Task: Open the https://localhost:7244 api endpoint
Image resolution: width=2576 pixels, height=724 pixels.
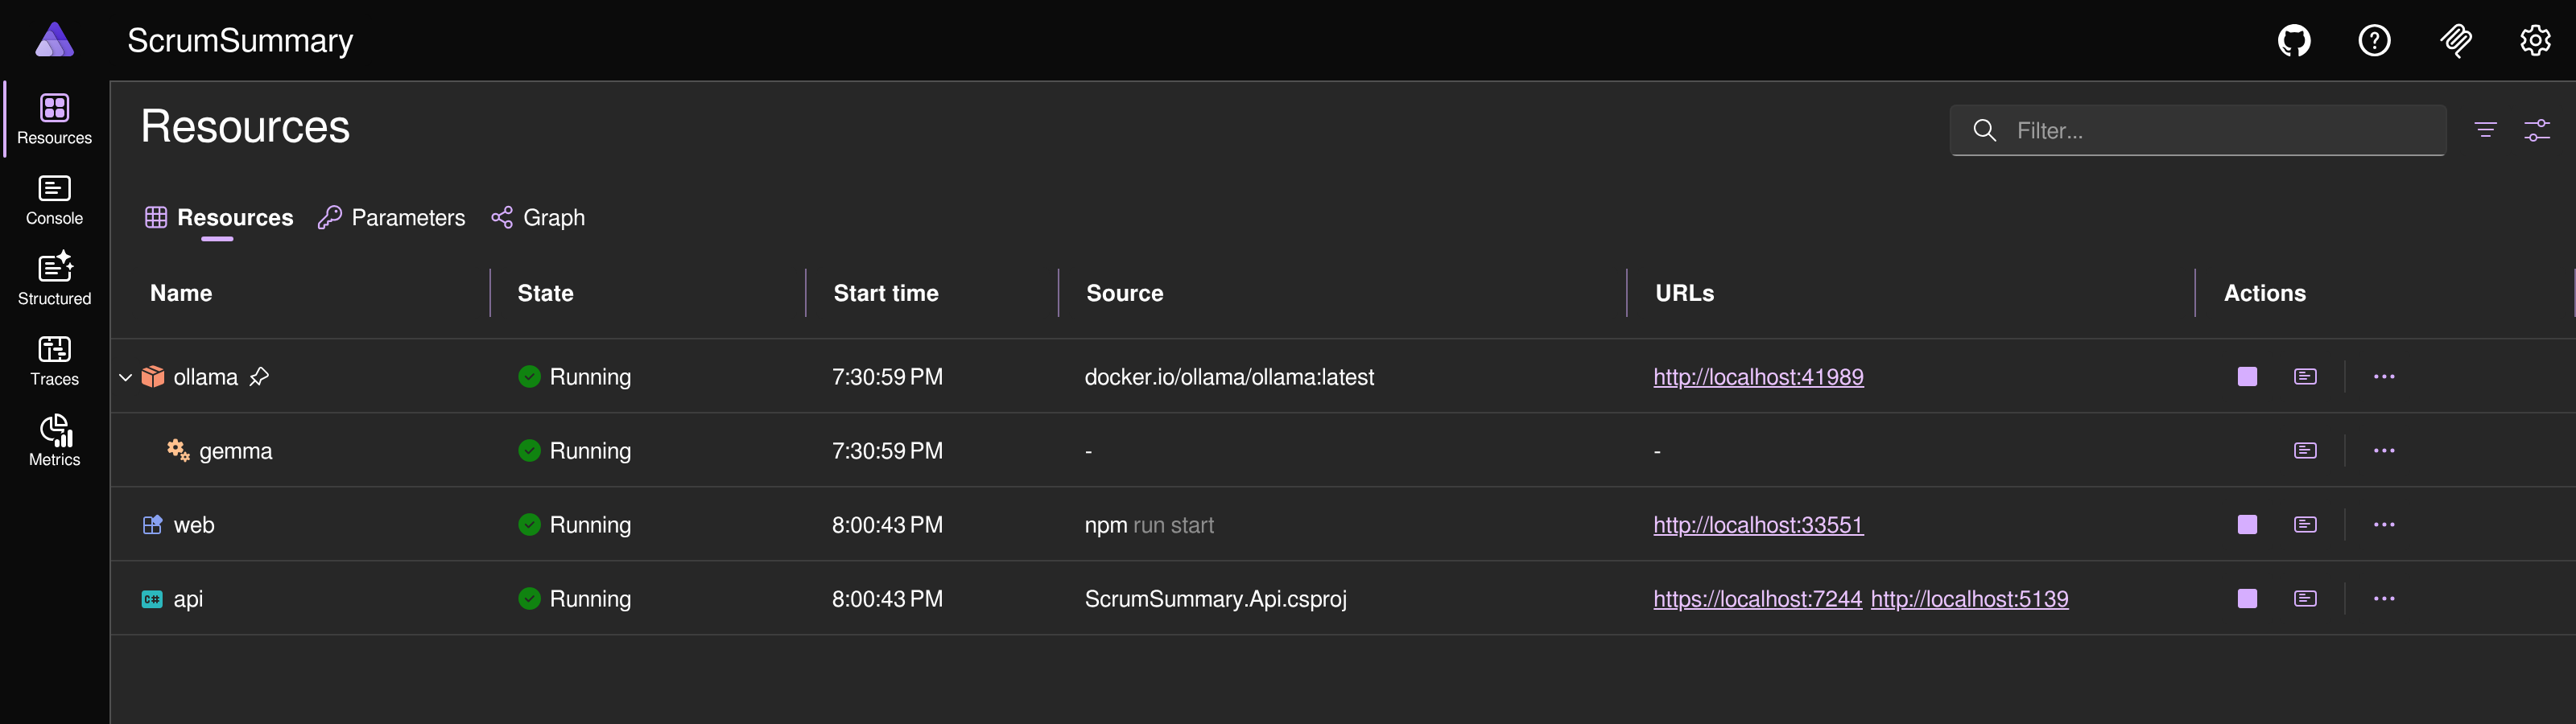Action: pos(1758,599)
